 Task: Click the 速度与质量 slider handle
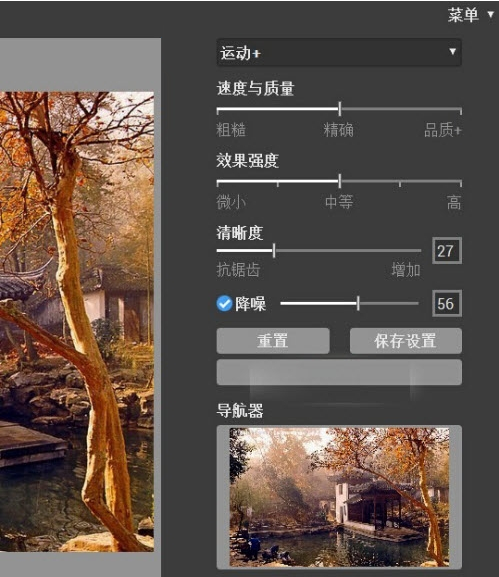click(340, 109)
